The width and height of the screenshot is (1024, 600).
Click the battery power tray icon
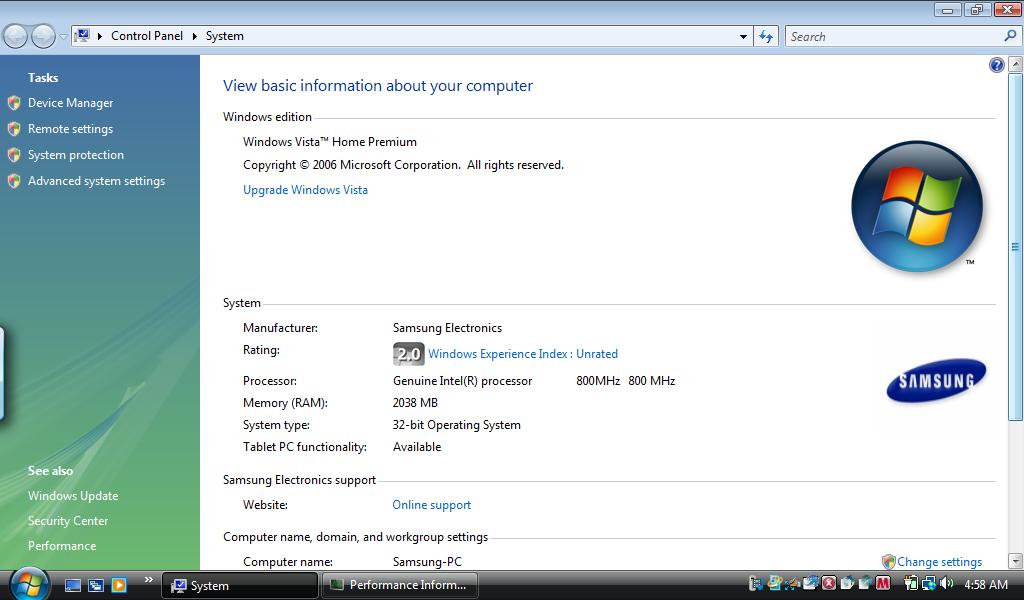910,583
